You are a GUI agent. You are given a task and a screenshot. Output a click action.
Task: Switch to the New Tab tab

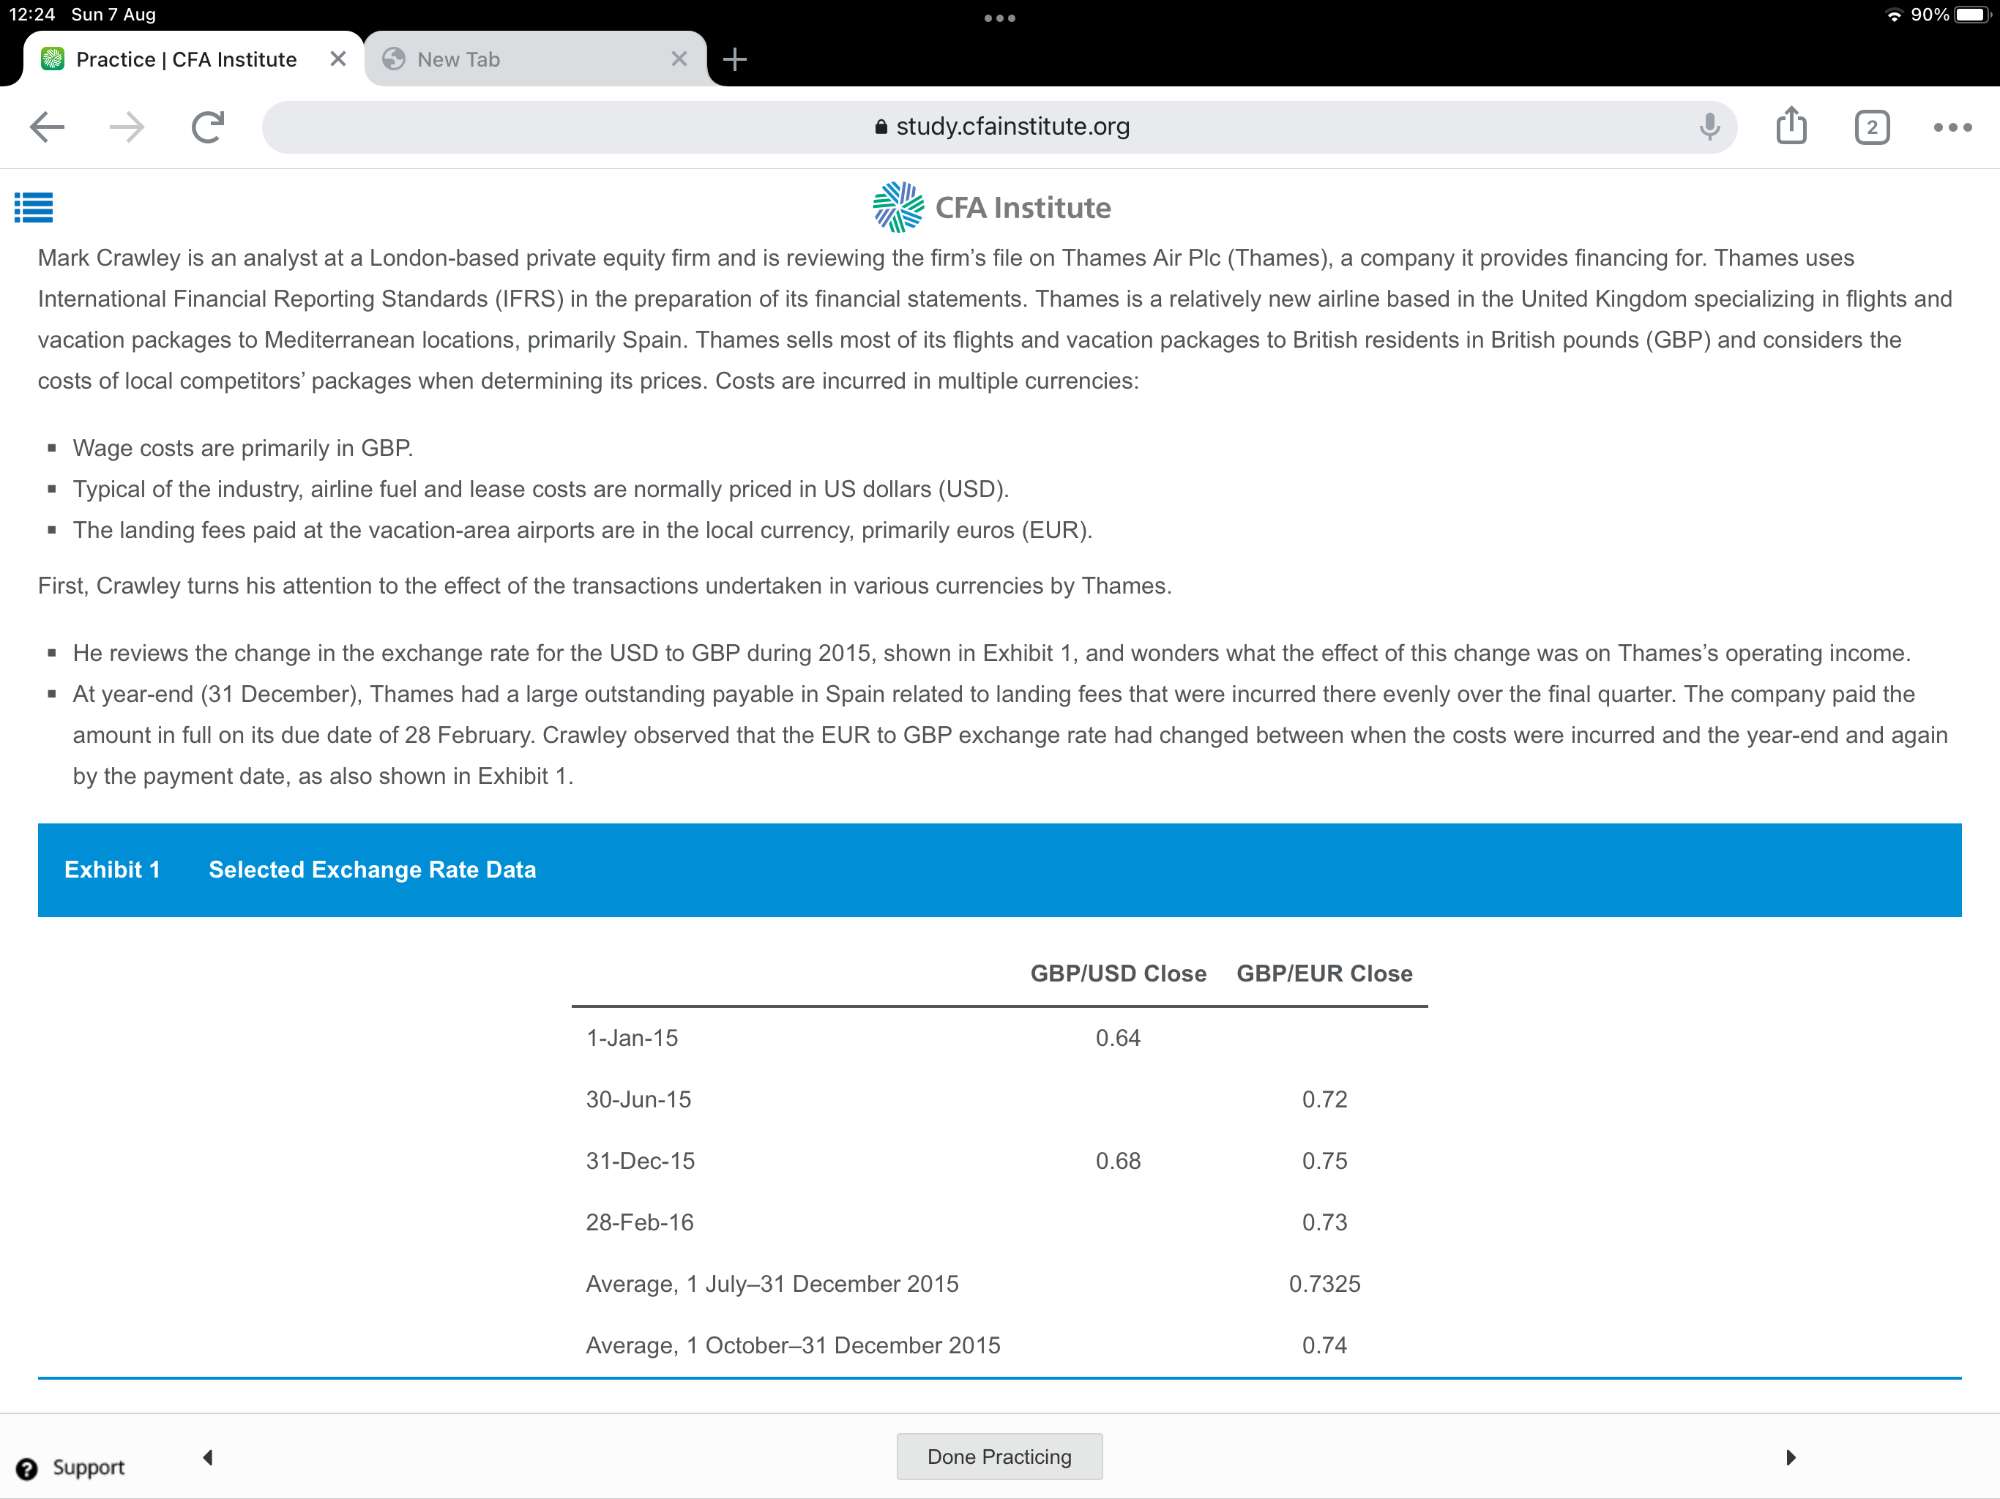point(535,59)
